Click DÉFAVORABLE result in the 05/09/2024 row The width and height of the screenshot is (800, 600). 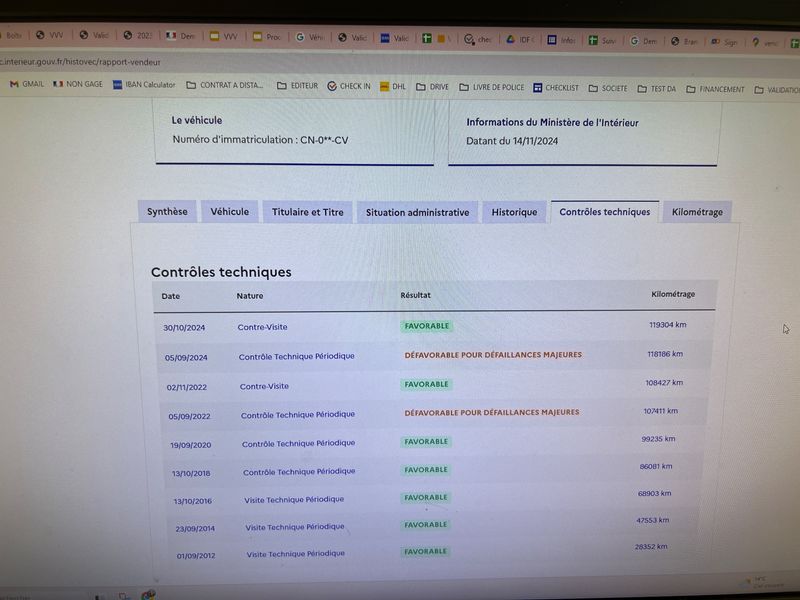coord(493,355)
